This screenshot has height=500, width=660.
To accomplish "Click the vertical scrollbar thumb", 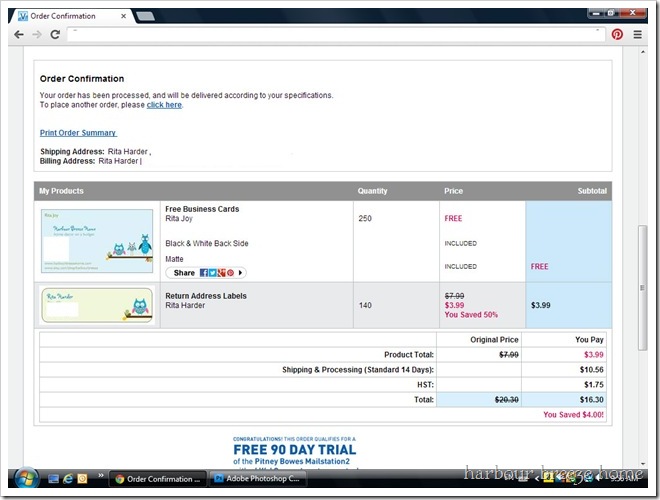I will coord(642,288).
